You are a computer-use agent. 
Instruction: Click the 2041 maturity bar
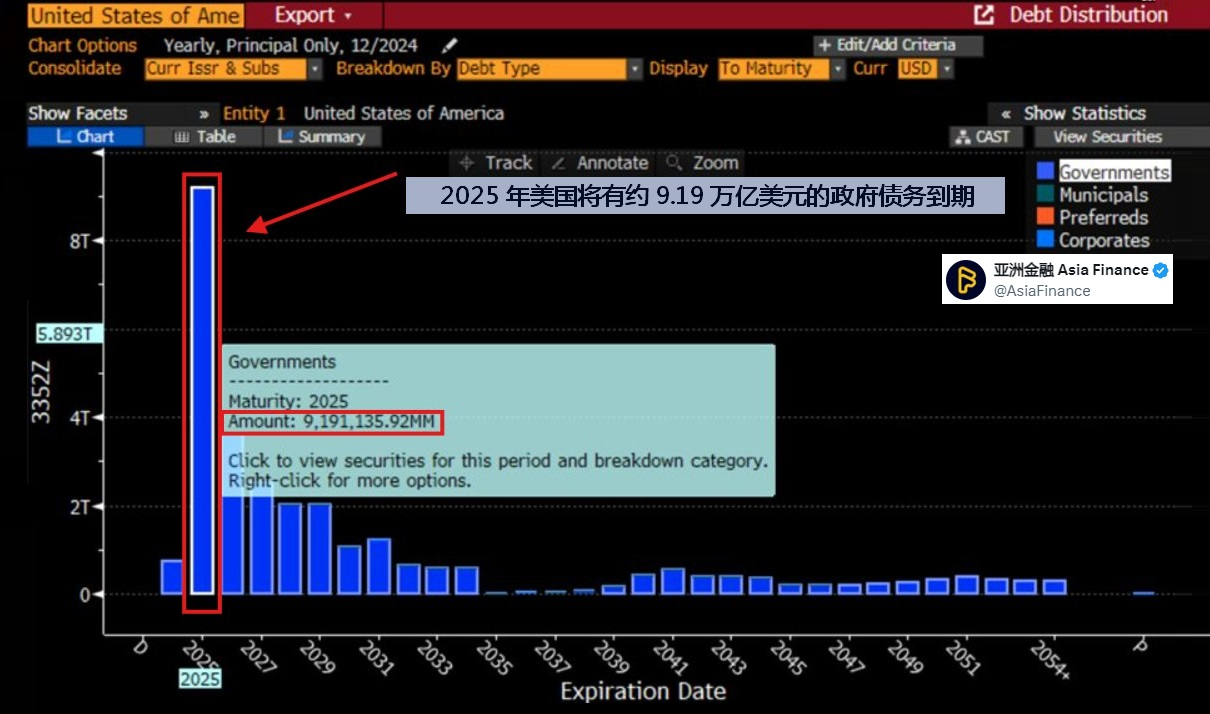coord(672,581)
